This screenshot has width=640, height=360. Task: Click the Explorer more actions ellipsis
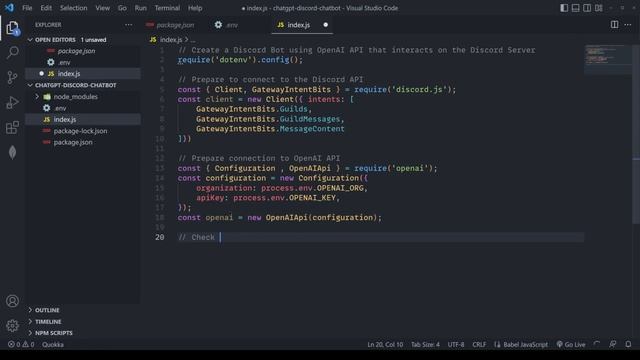pyautogui.click(x=129, y=25)
